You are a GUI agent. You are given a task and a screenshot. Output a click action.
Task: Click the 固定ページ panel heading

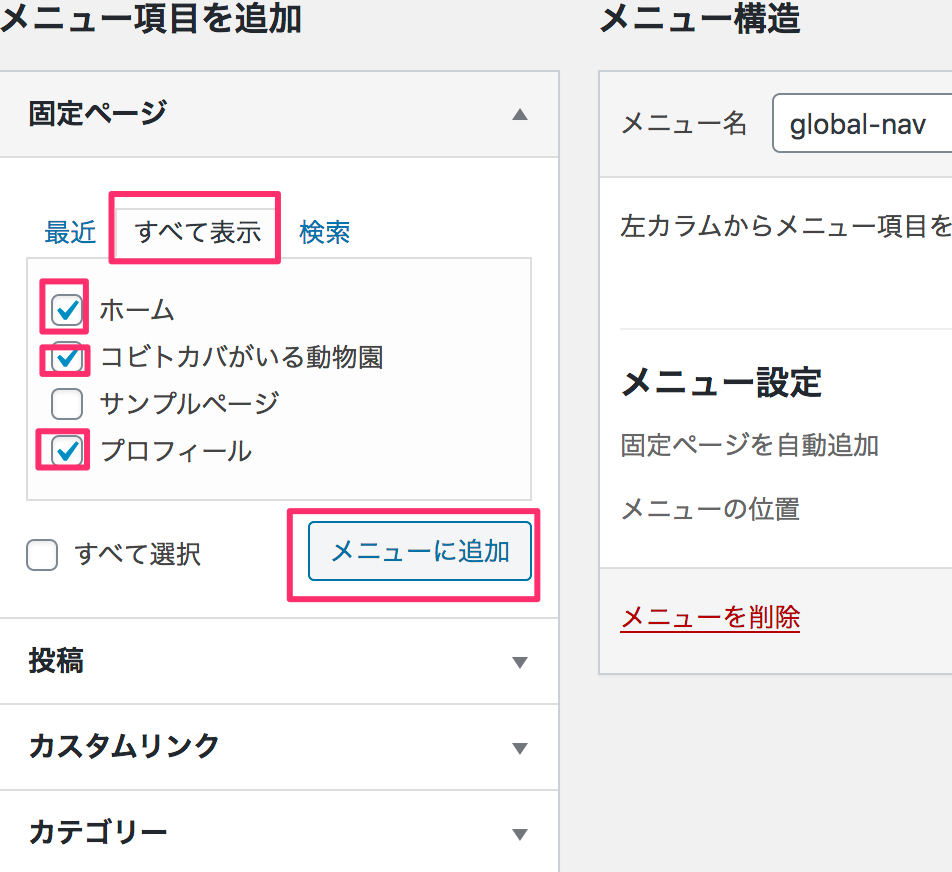tap(98, 114)
